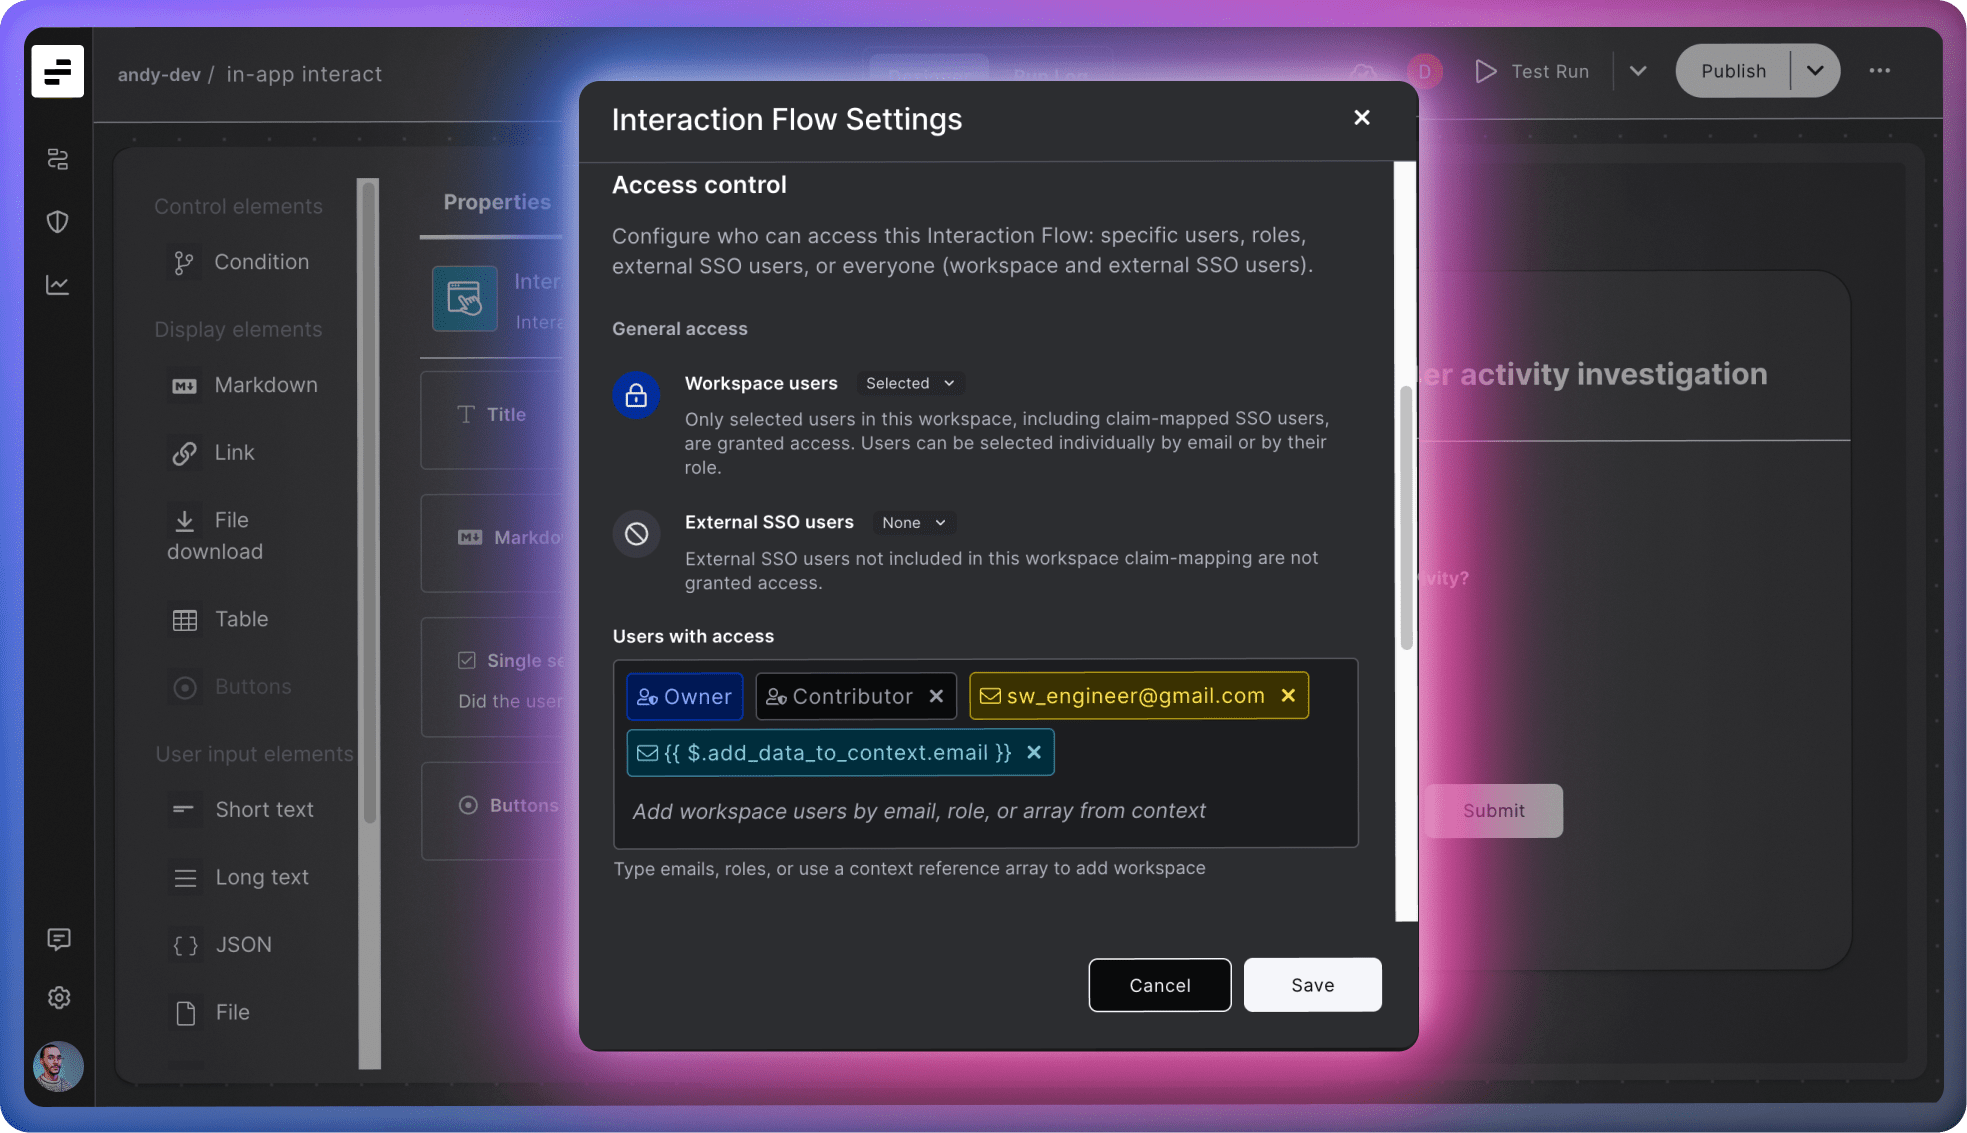1967x1133 pixels.
Task: Click the add workspace users input field
Action: coord(918,811)
